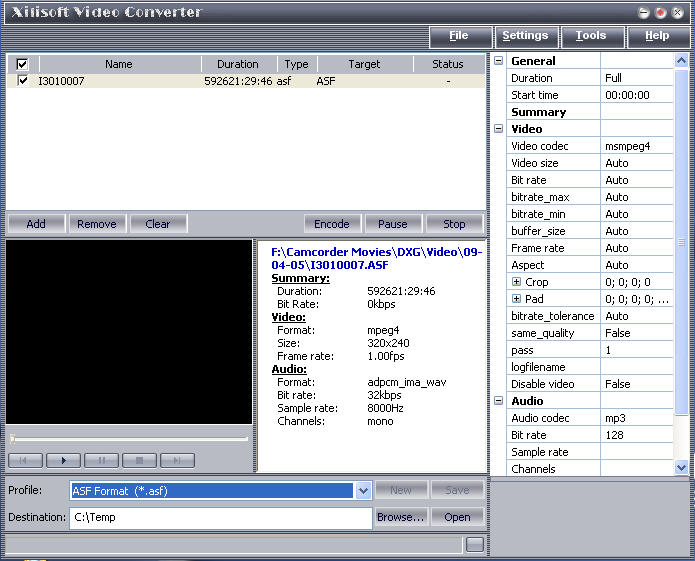Sort list by Name column header
Viewport: 695px width, 561px height.
click(119, 64)
